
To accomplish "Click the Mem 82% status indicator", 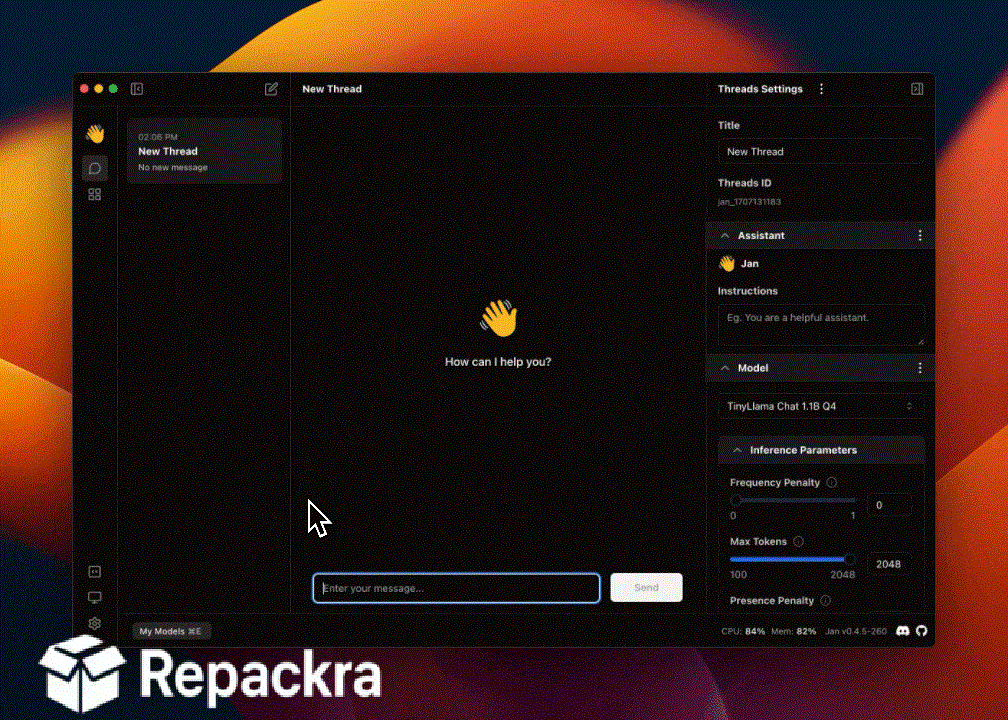I will 793,631.
